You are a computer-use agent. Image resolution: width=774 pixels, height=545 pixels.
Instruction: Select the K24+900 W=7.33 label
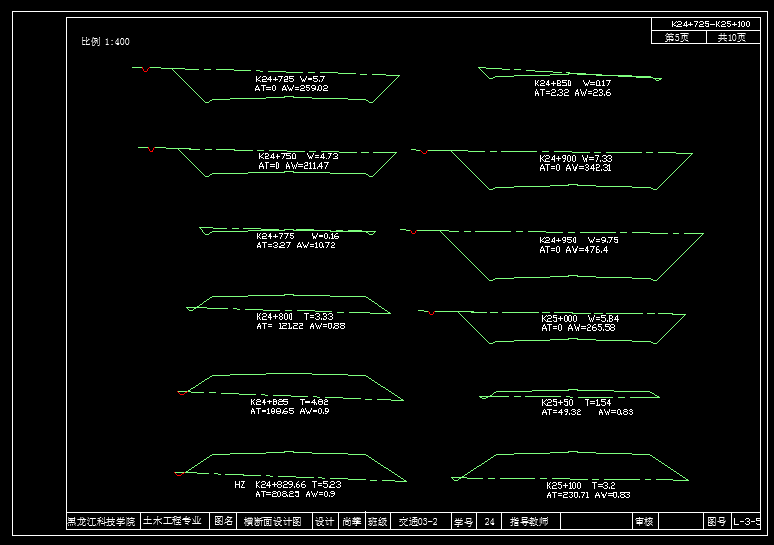[x=576, y=158]
